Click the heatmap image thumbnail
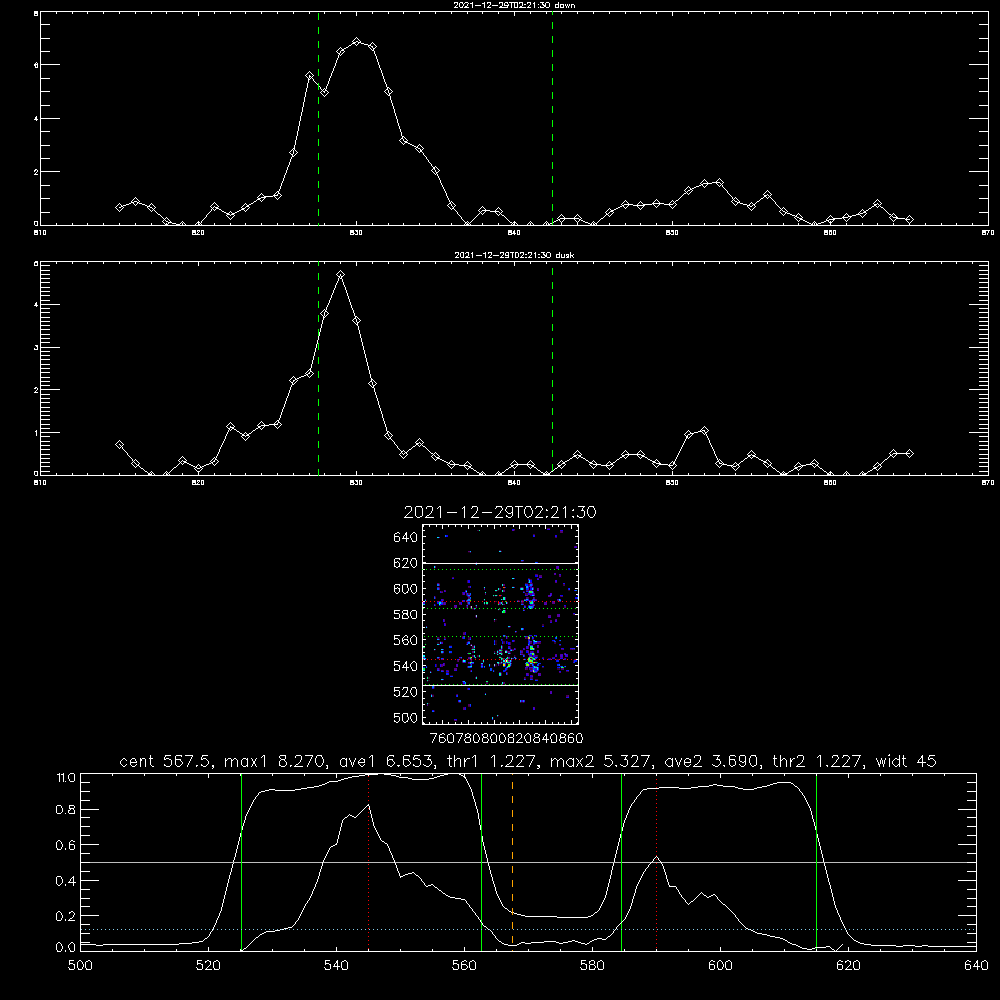This screenshot has height=1000, width=1000. coord(500,624)
